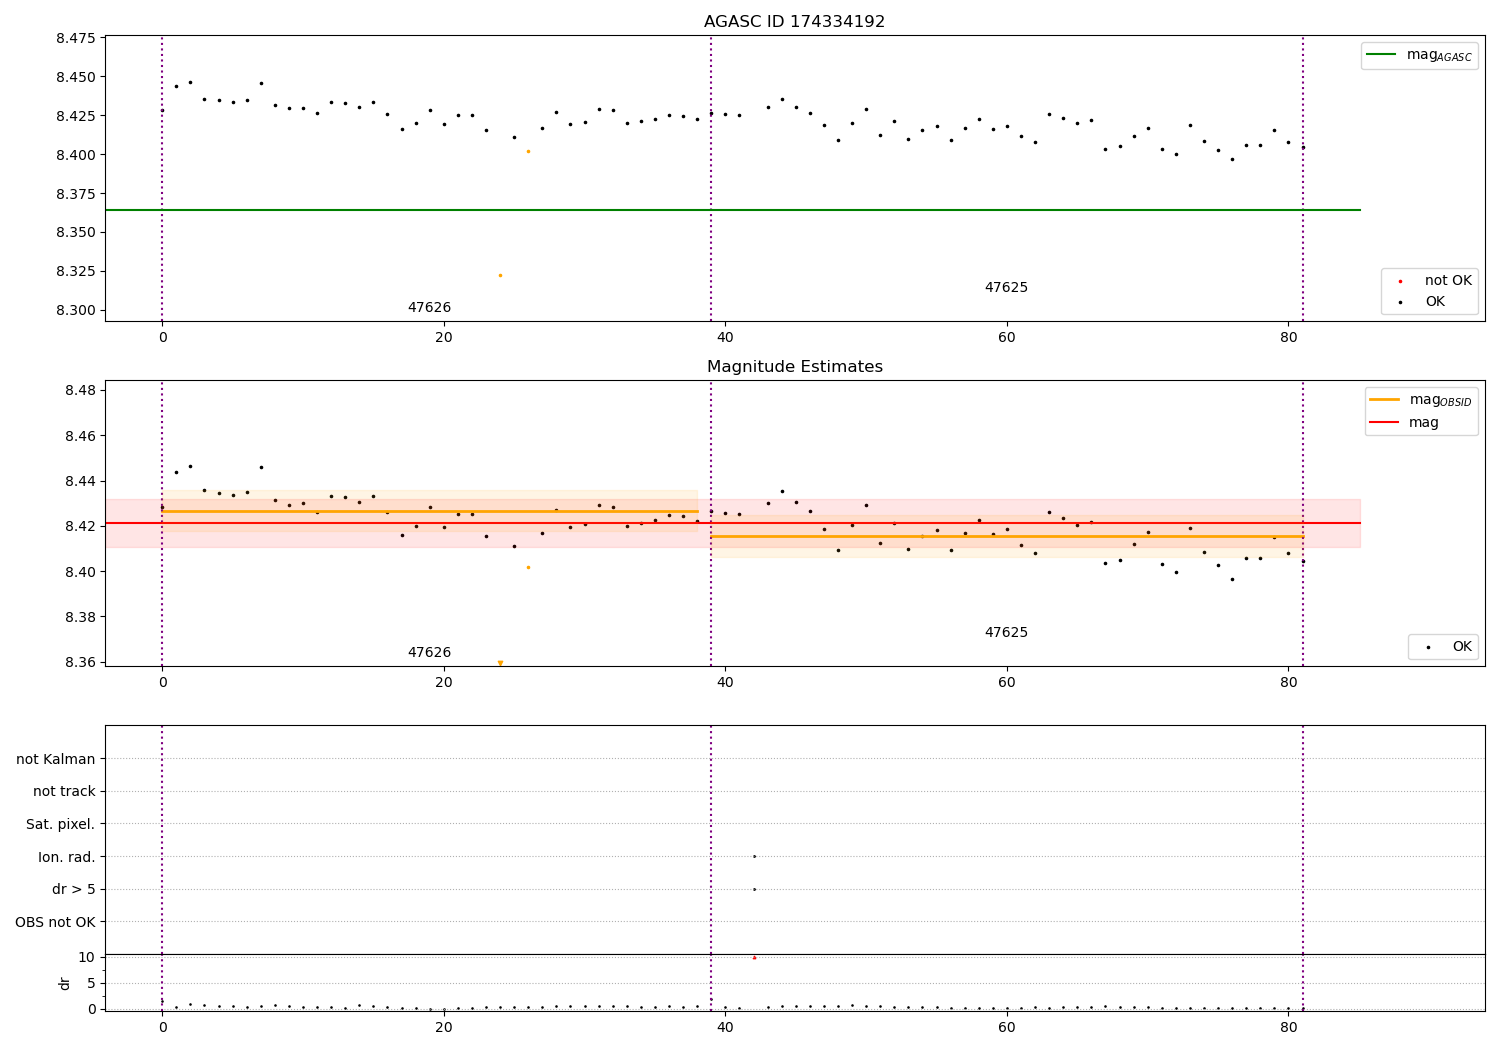
Task: Click the 'OK' legend entry in Magnitude Estimates plot
Action: point(1448,647)
